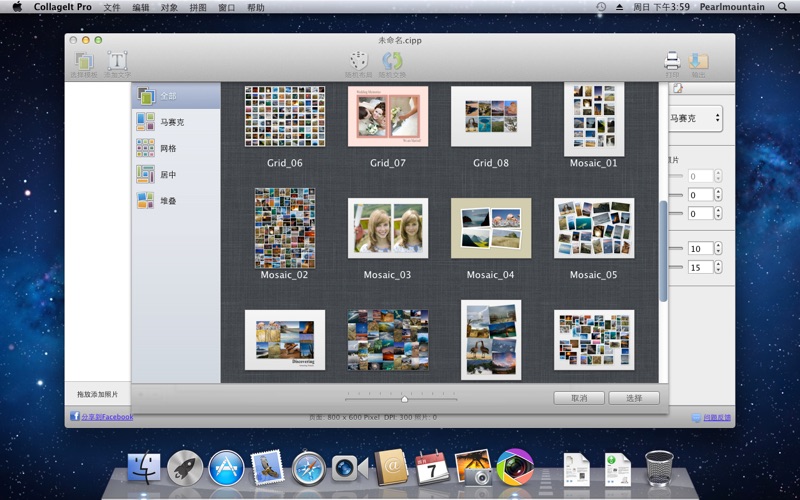
Task: Click stepper beside the value 10
Action: pos(719,248)
